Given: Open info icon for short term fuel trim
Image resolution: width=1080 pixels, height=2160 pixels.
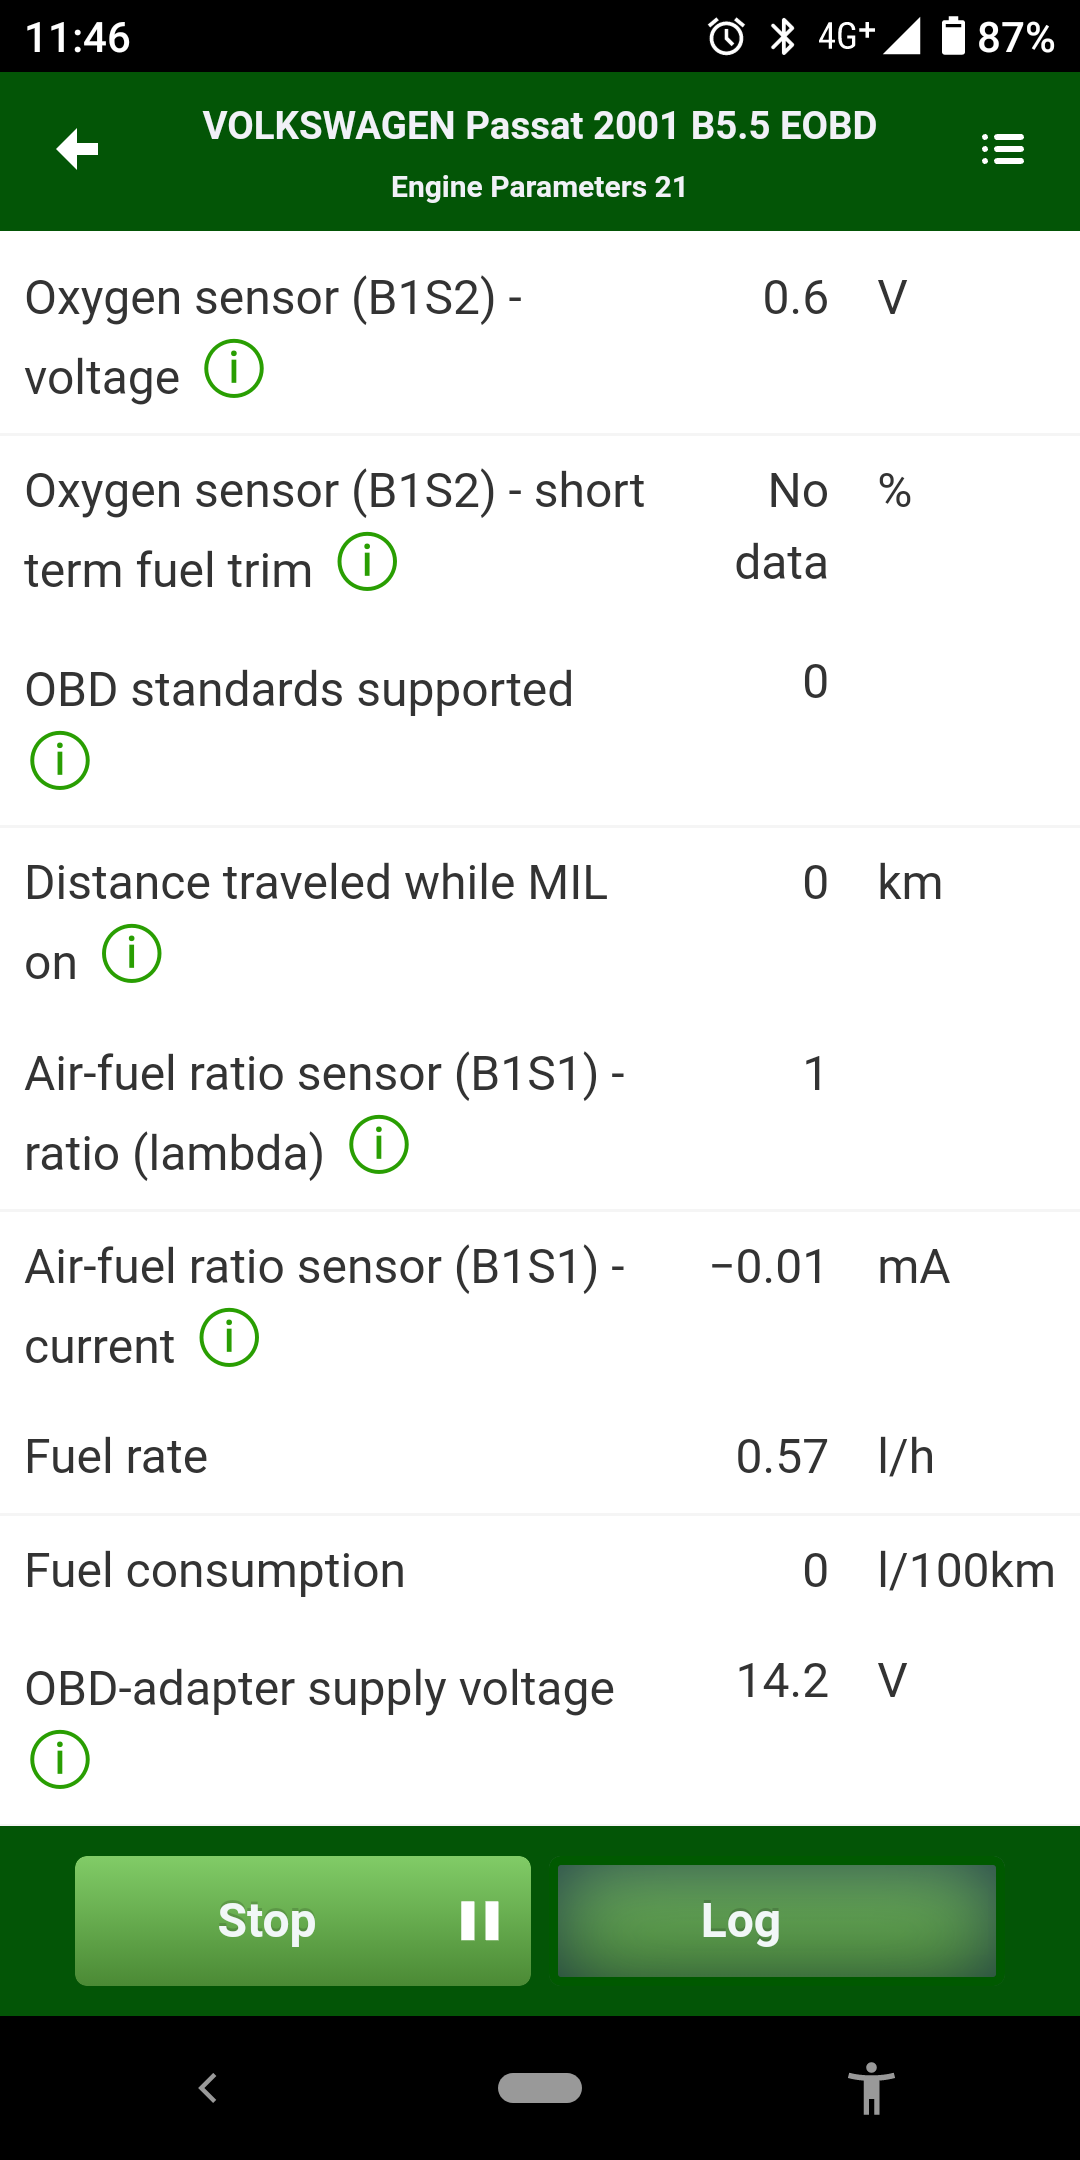Looking at the screenshot, I should [x=367, y=562].
